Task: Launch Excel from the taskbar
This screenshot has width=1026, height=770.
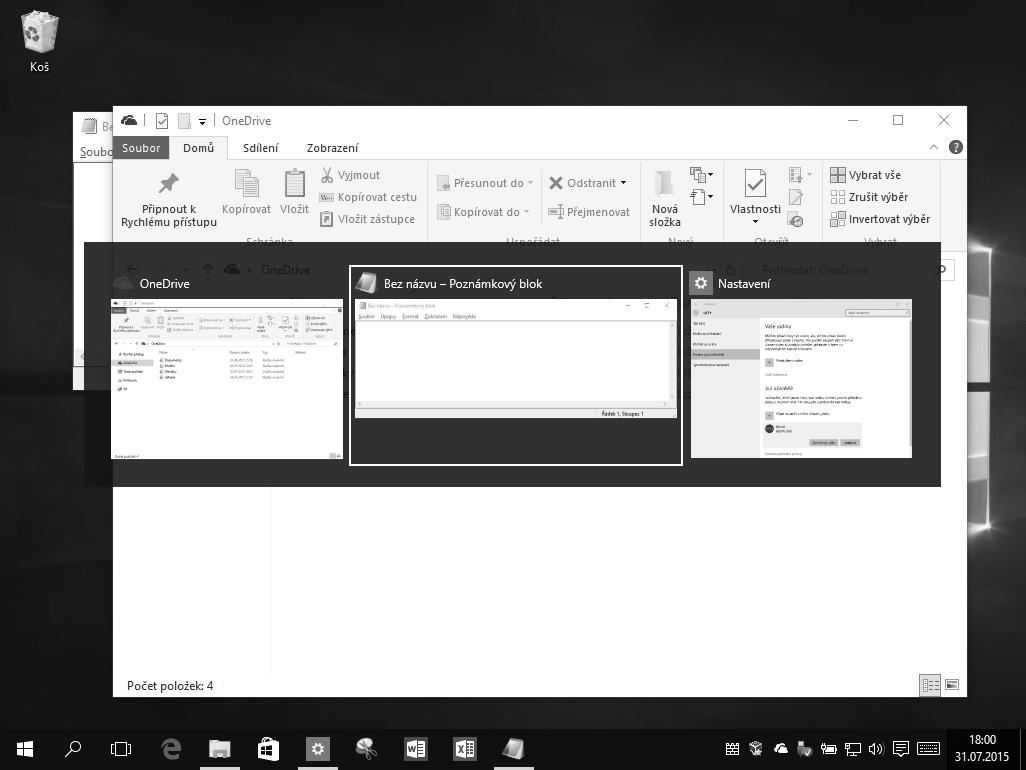Action: 465,749
